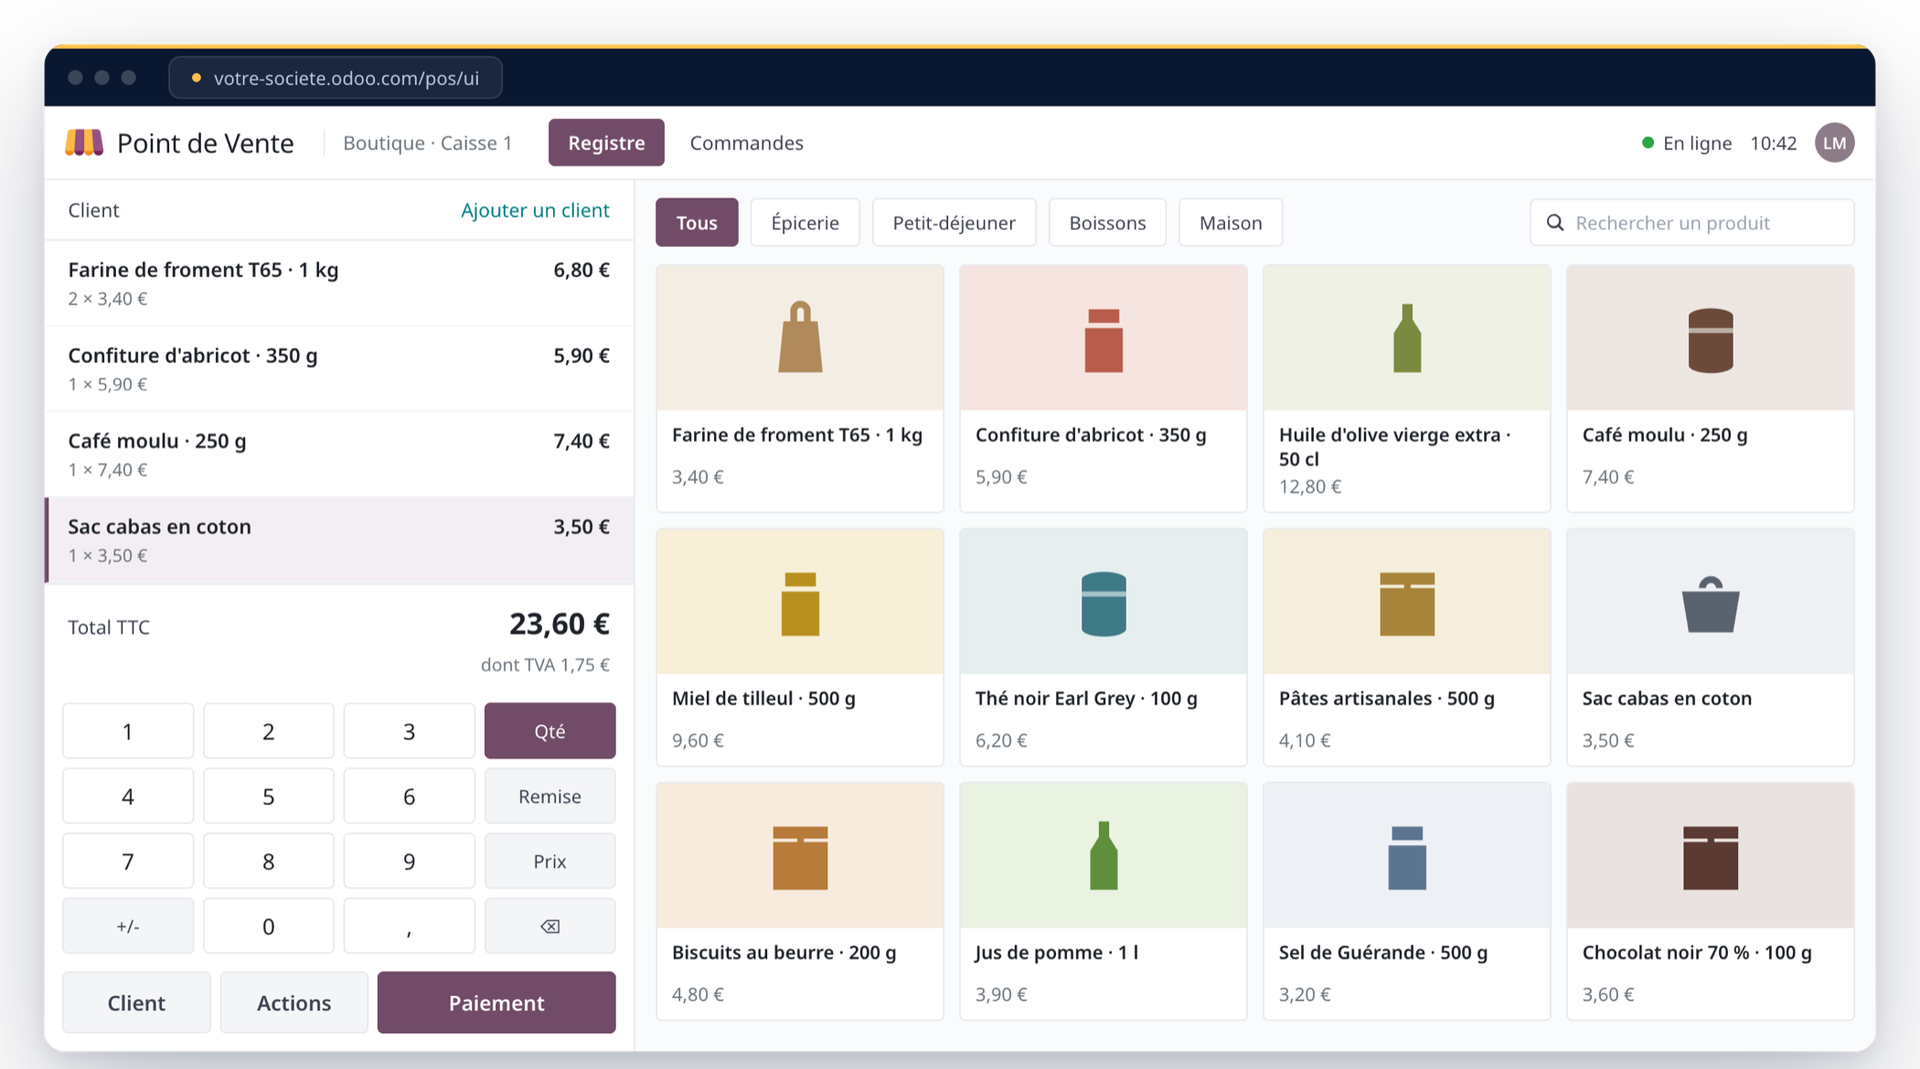
Task: Click the magnifier icon in product search
Action: [1555, 222]
